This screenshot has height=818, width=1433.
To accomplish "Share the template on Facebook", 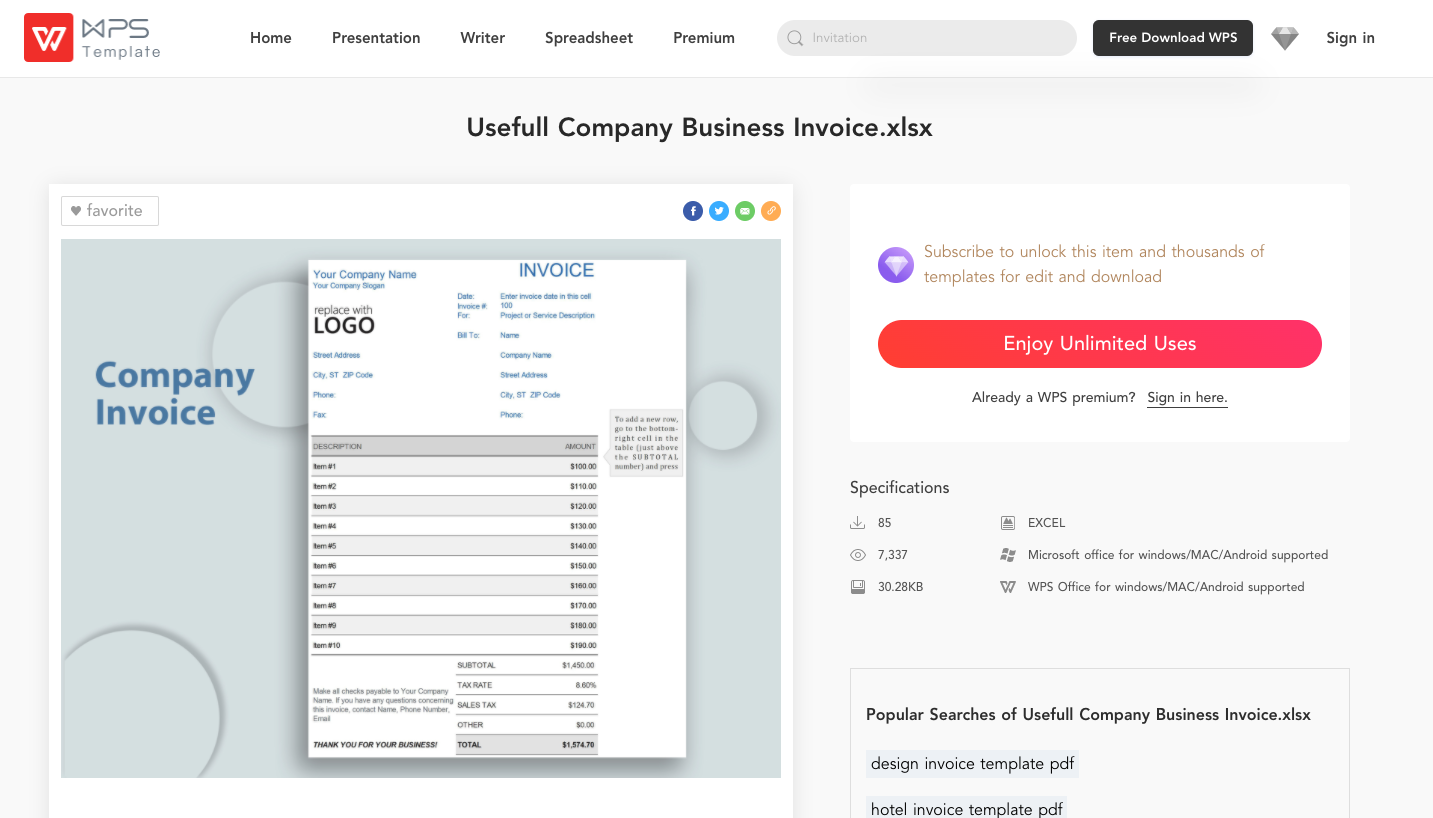I will click(x=693, y=211).
